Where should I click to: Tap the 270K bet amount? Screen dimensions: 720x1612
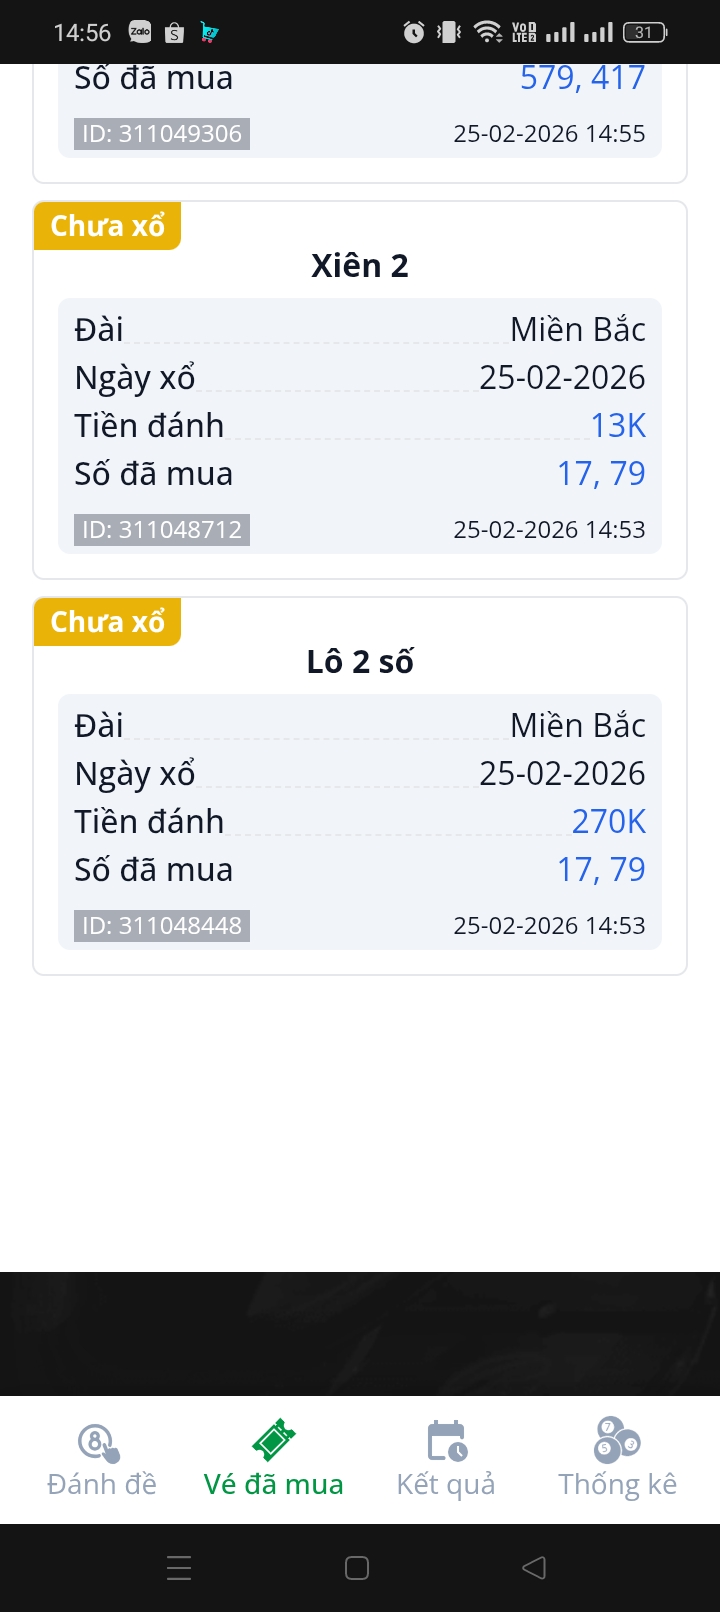pos(608,821)
